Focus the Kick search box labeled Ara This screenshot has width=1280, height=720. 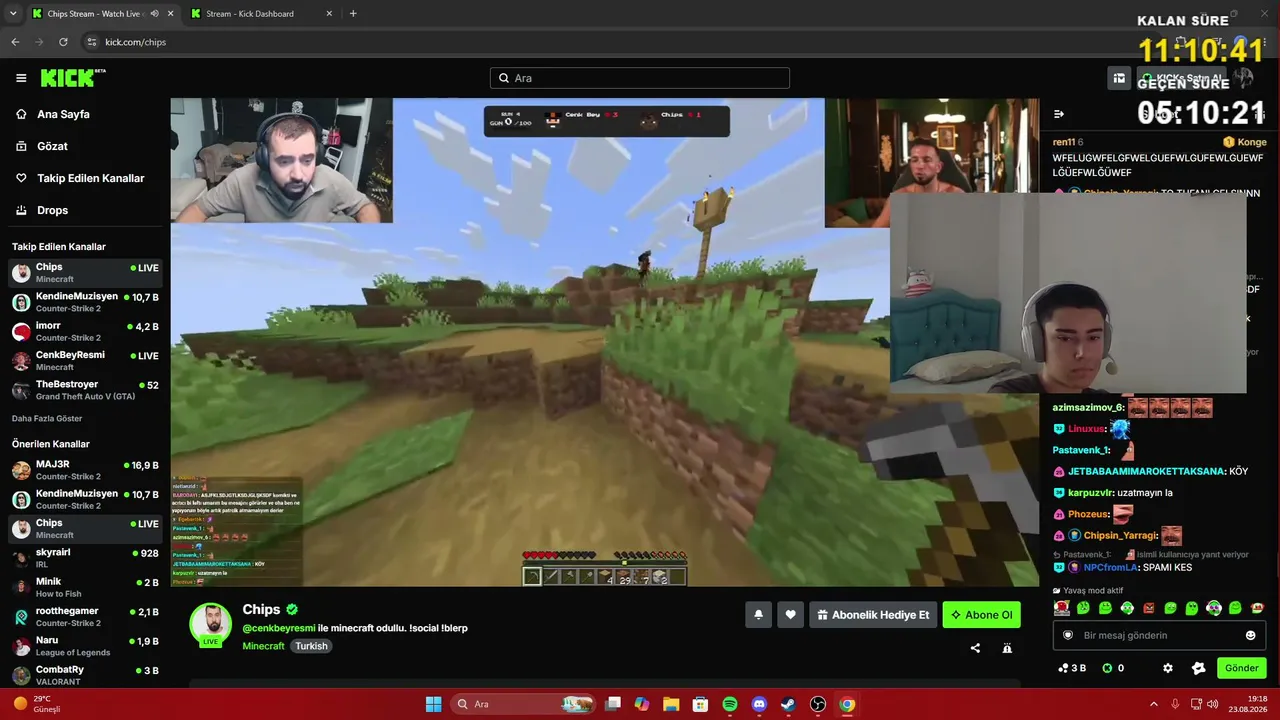point(640,78)
